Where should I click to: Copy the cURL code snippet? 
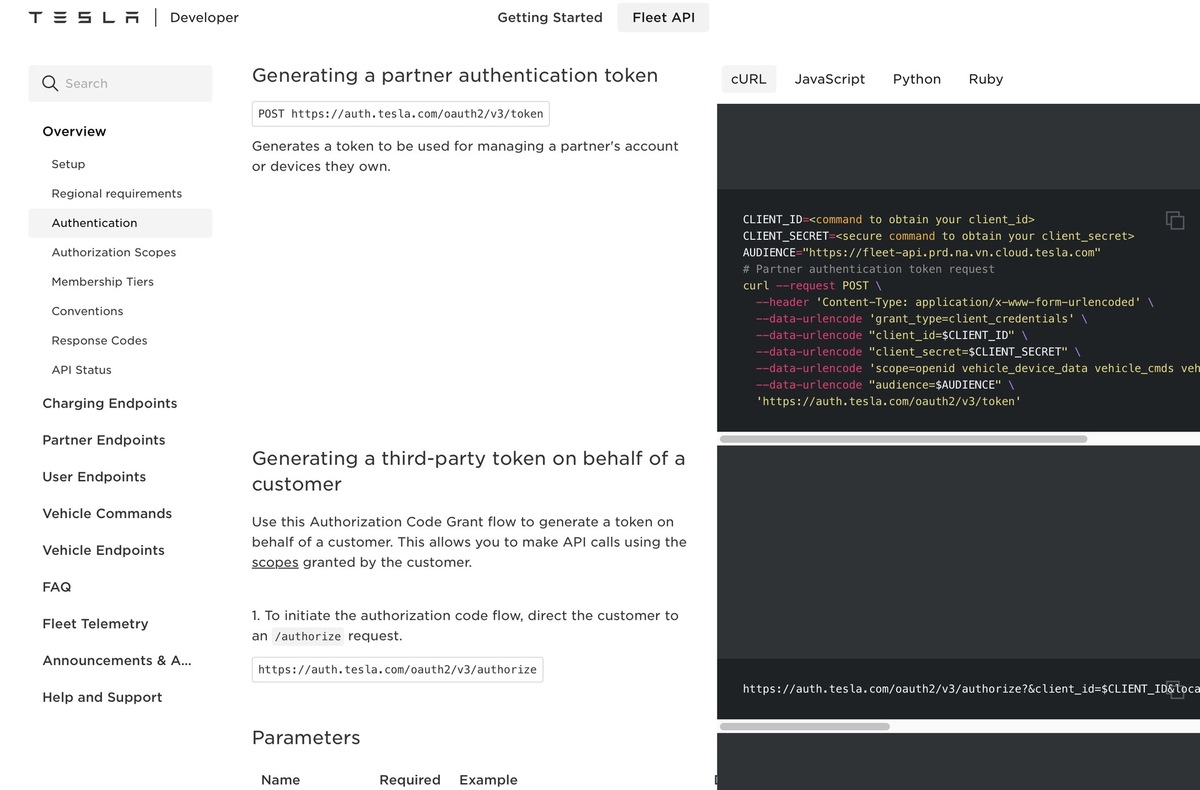click(1175, 220)
